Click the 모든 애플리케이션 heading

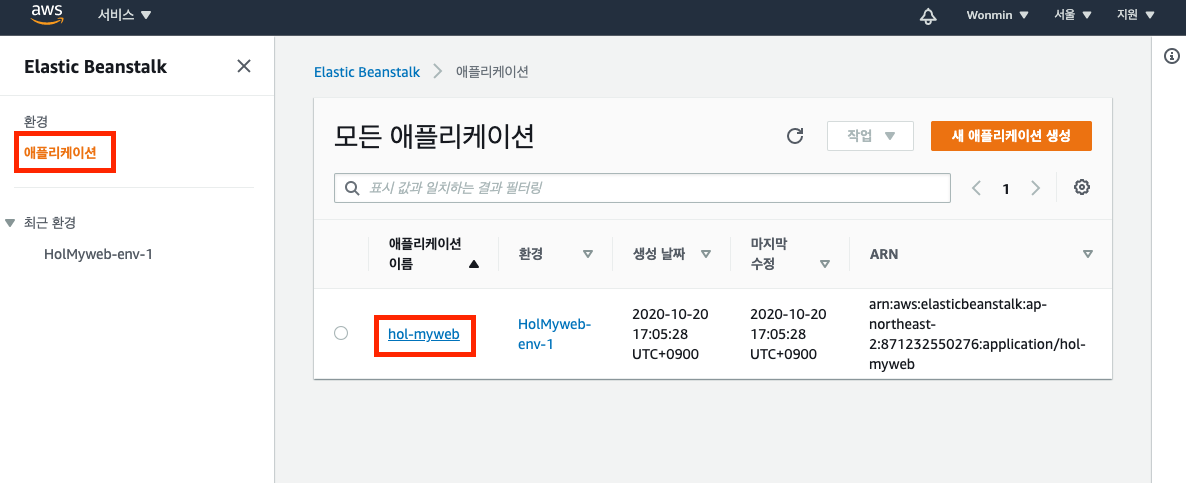click(434, 137)
